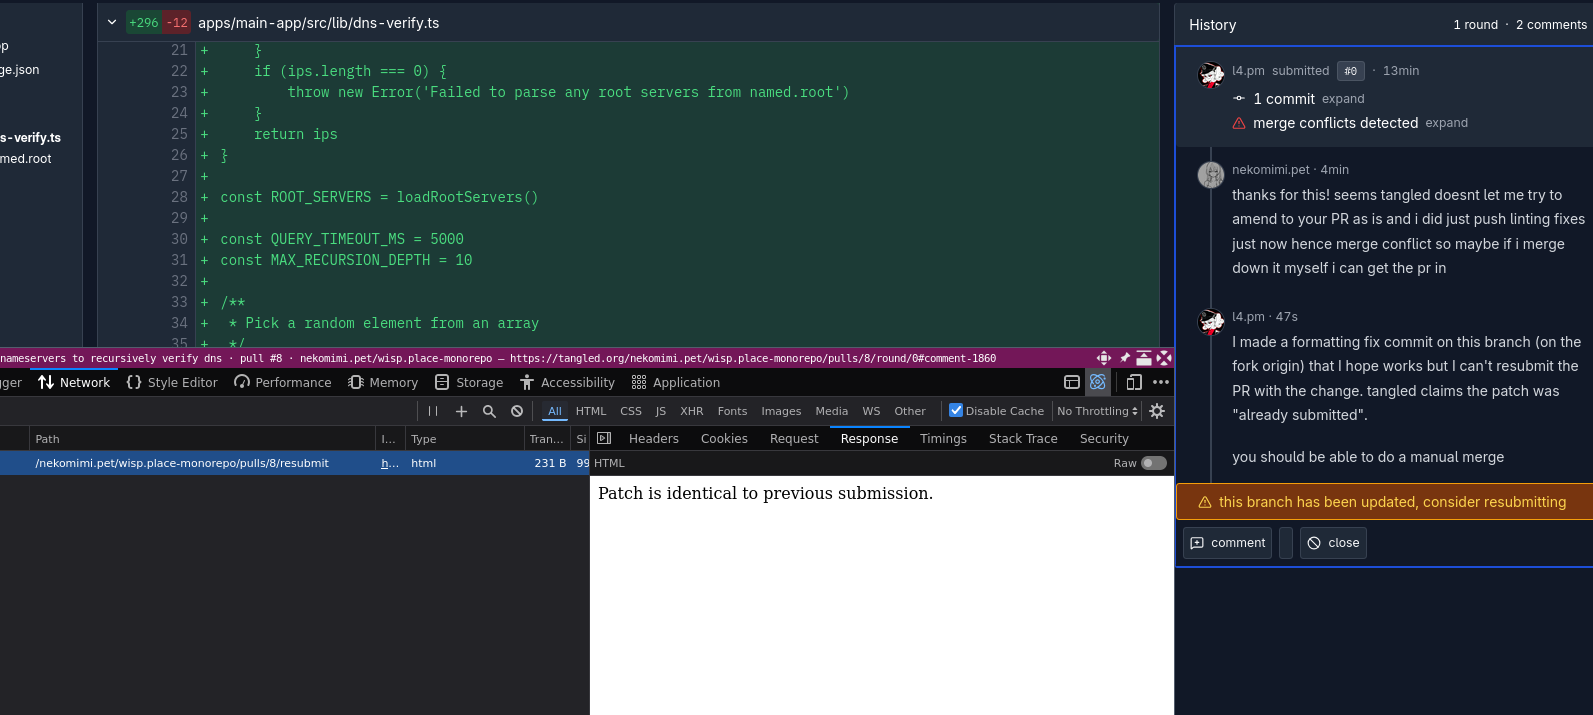Toggle the Raw response switch

point(1154,463)
